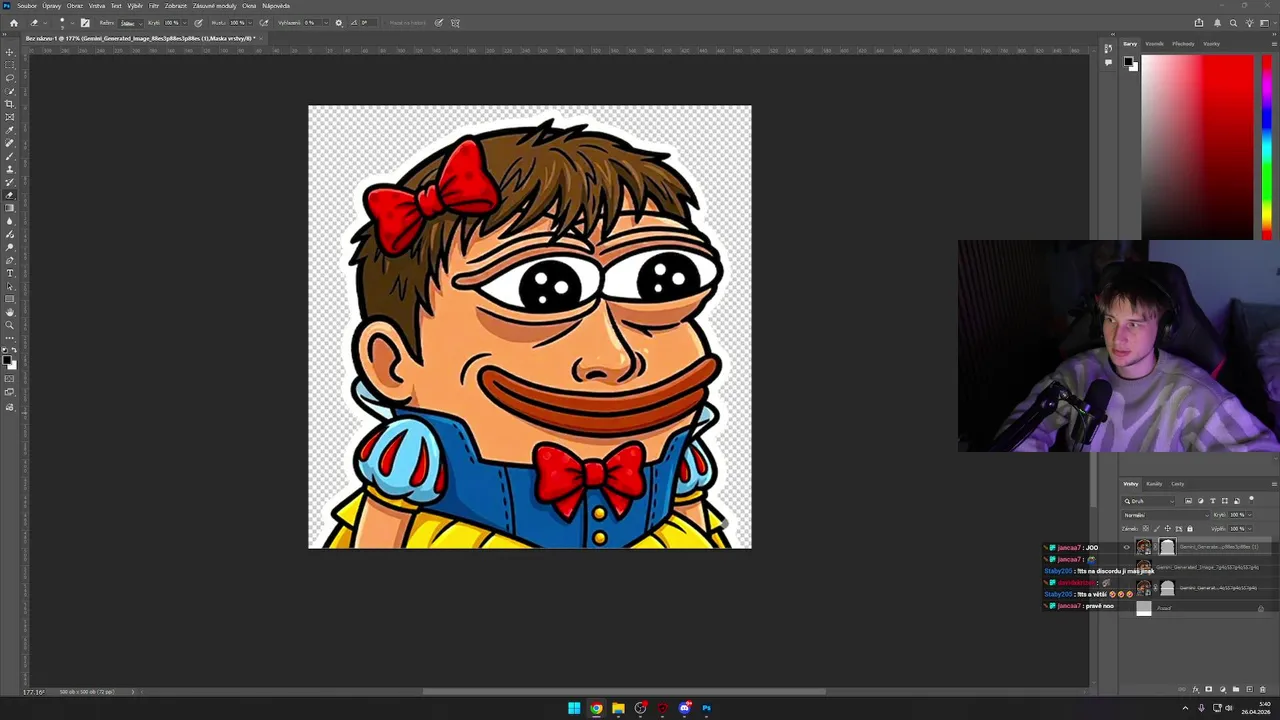1280x720 pixels.
Task: Select the Clone Stamp tool
Action: 10,168
